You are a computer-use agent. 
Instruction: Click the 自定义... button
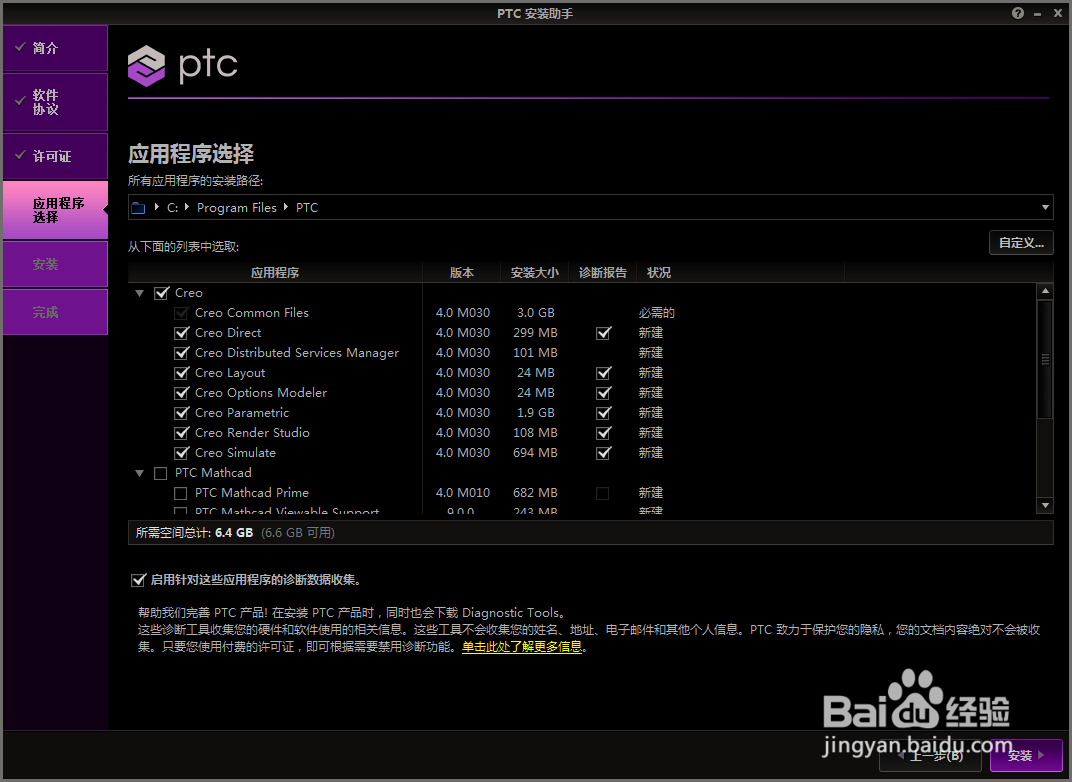pos(1021,243)
